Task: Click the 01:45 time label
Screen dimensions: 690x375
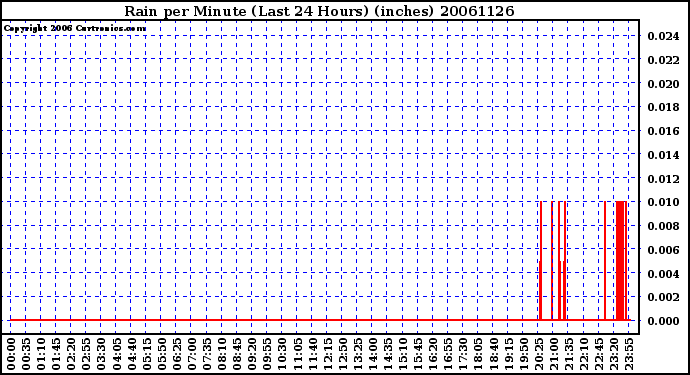Action: [x=56, y=354]
